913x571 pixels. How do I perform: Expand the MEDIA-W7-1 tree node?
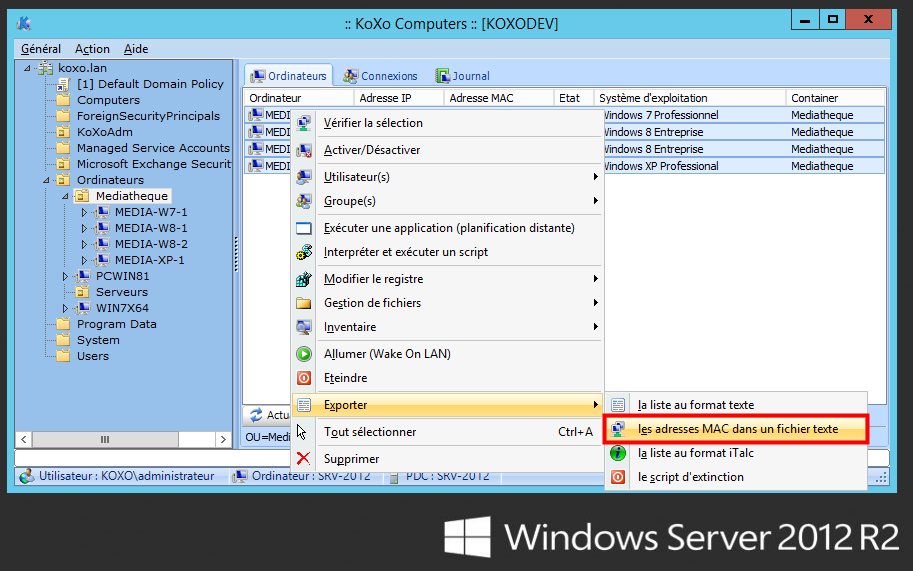[84, 212]
